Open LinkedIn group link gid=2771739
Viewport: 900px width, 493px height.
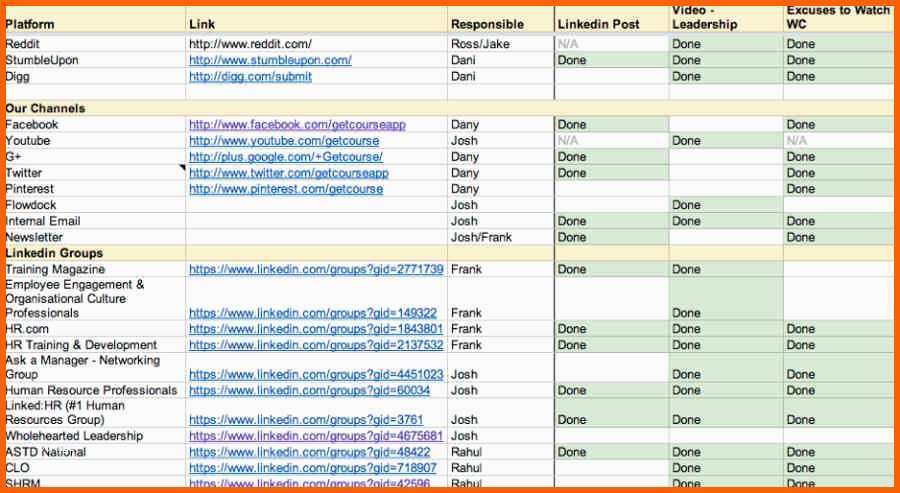(x=316, y=269)
